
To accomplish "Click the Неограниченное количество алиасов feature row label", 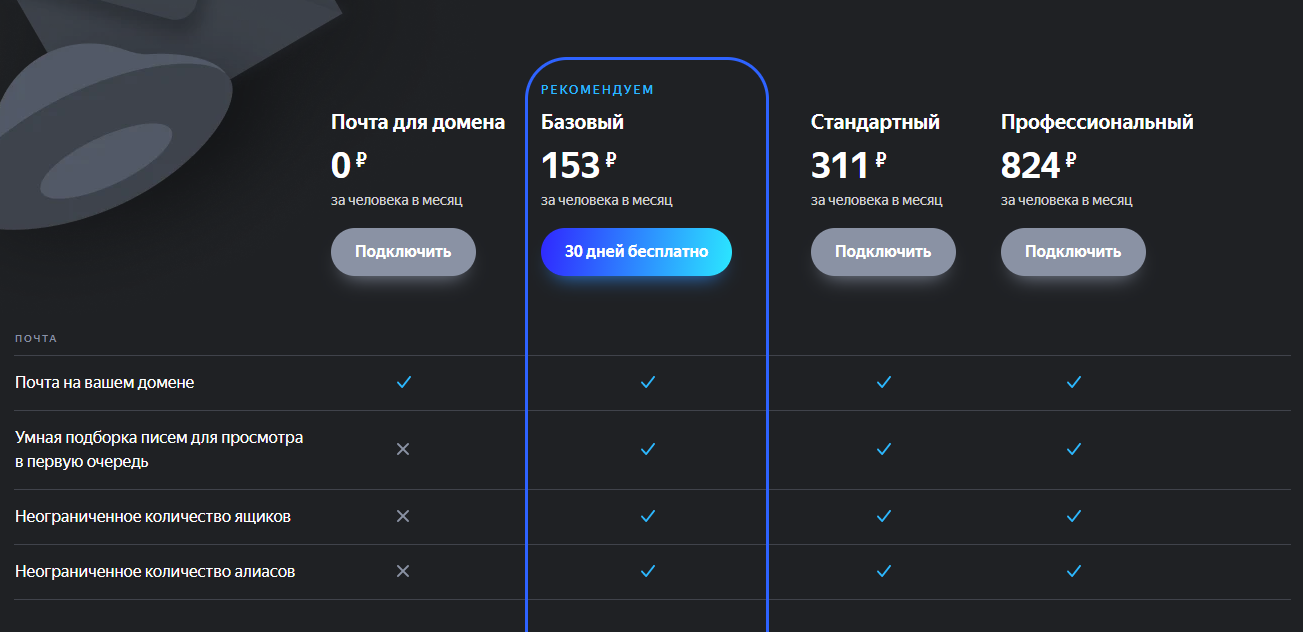I will click(155, 572).
